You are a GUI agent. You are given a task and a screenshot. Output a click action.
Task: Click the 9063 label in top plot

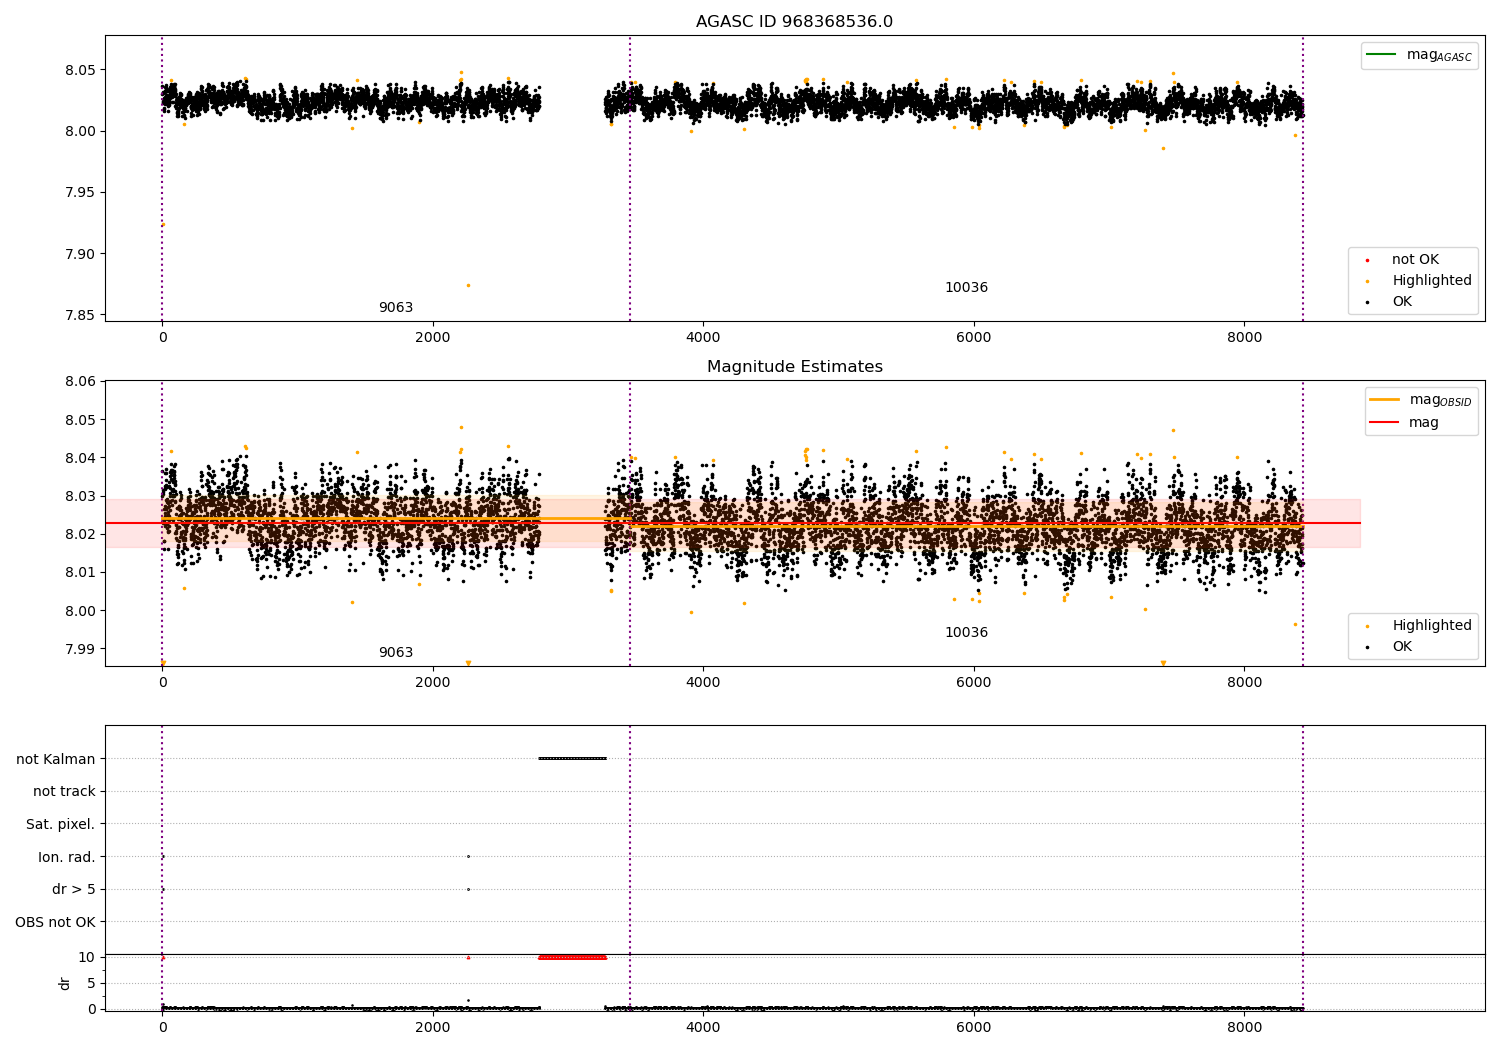click(x=395, y=308)
